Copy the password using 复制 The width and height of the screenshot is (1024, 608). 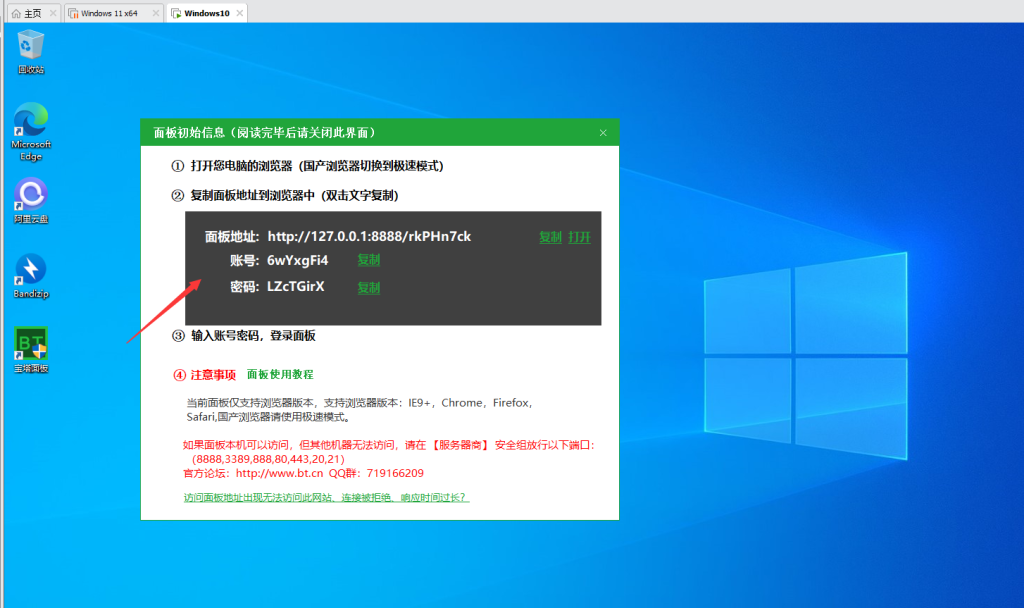point(369,287)
